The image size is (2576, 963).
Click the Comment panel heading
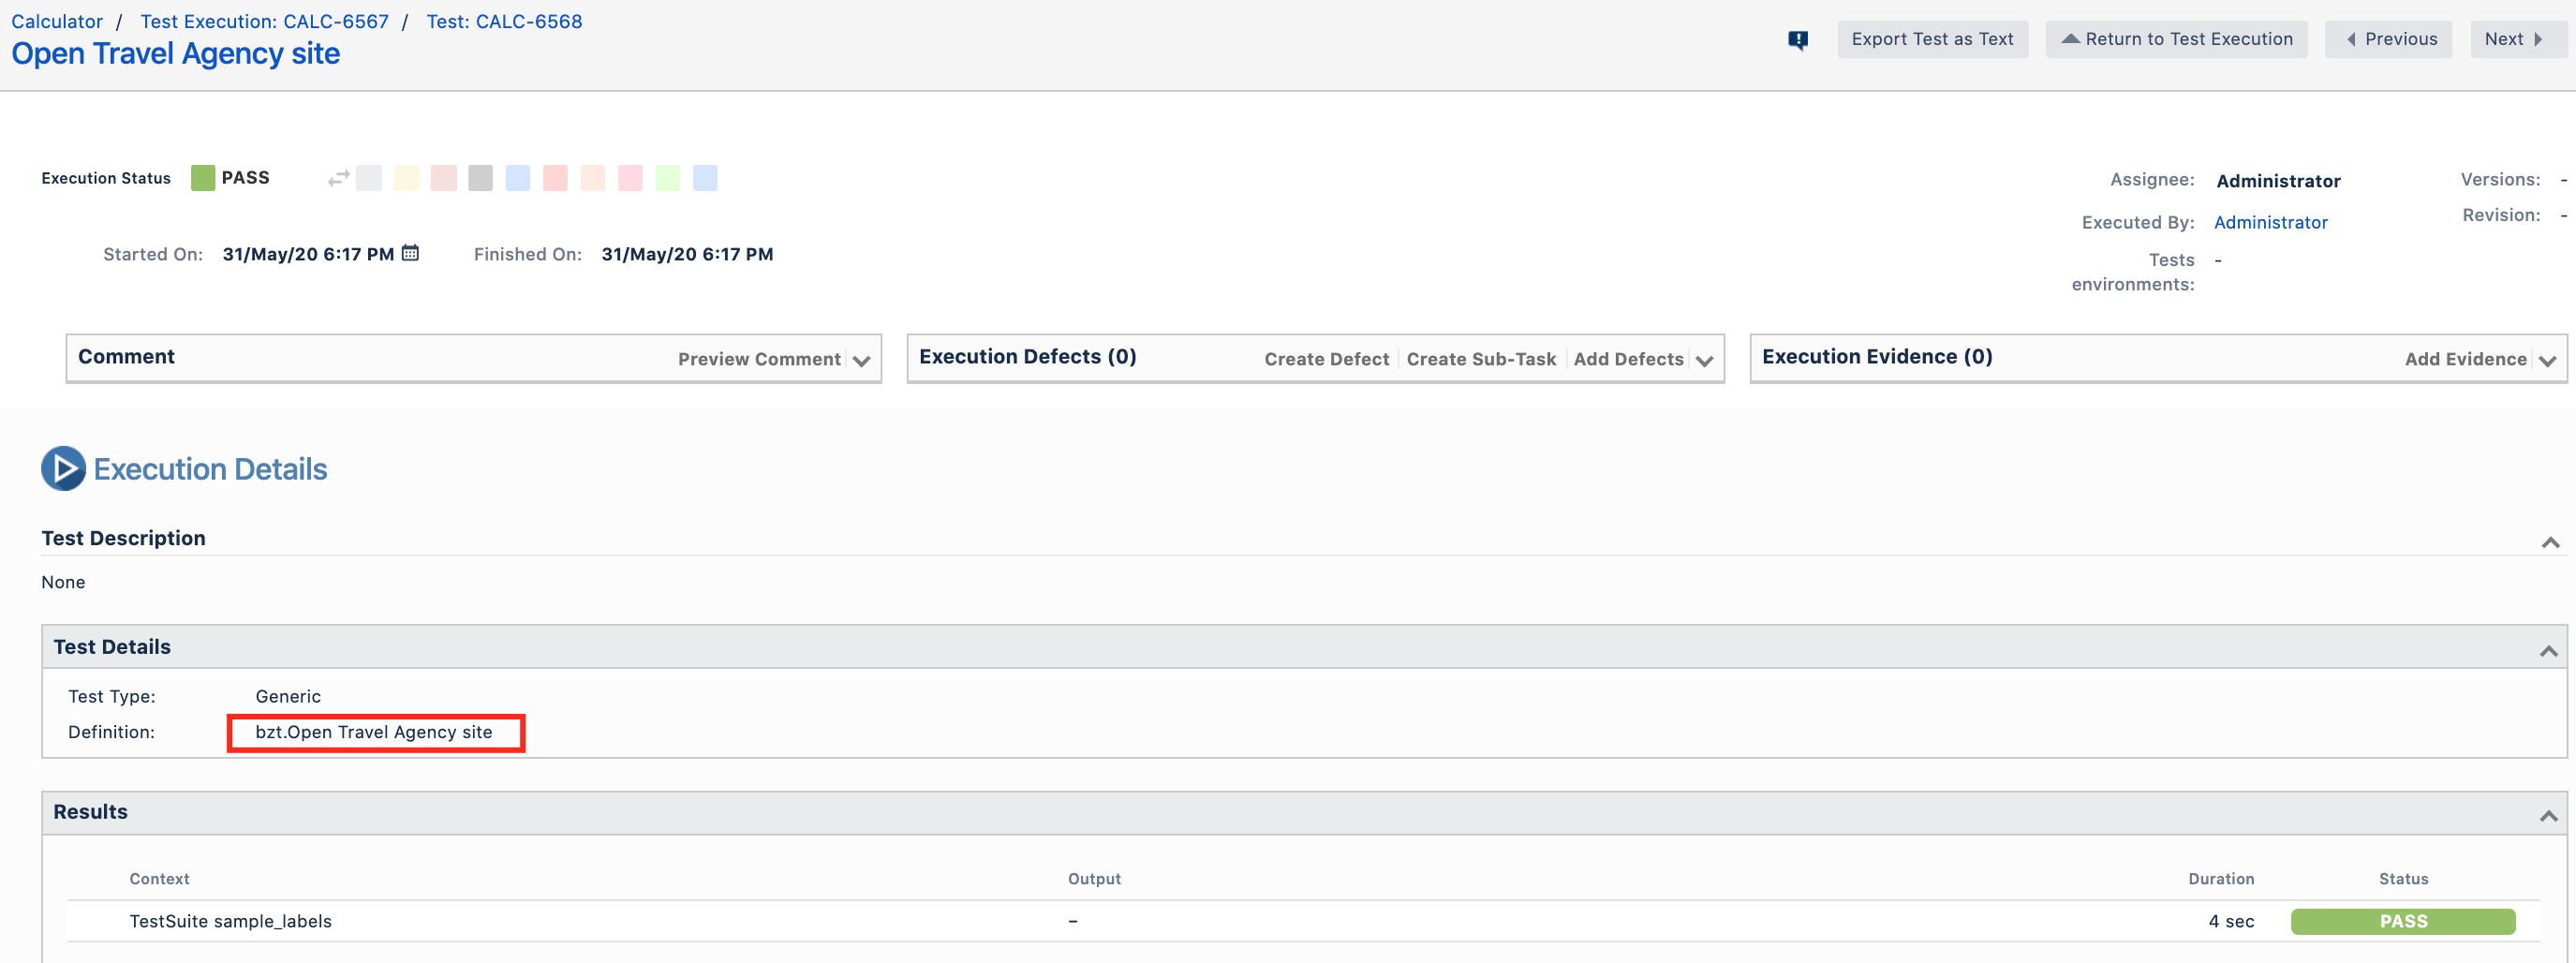point(126,357)
